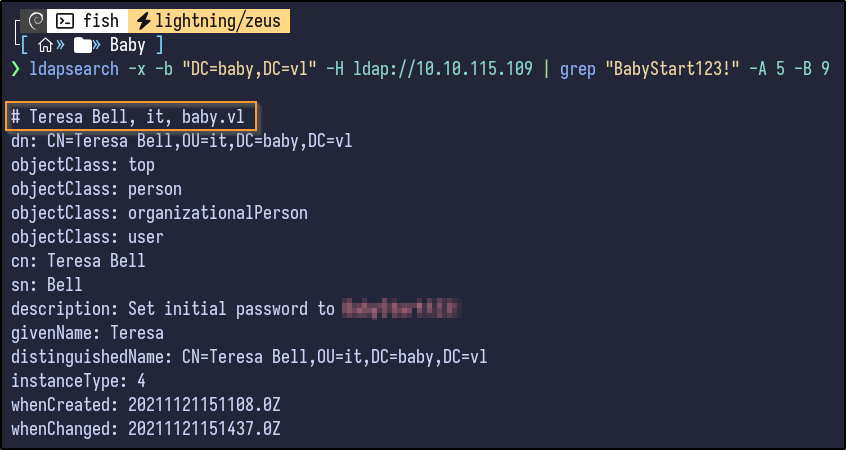Click the home icon in the prompt path
Image resolution: width=846 pixels, height=450 pixels.
coord(44,45)
